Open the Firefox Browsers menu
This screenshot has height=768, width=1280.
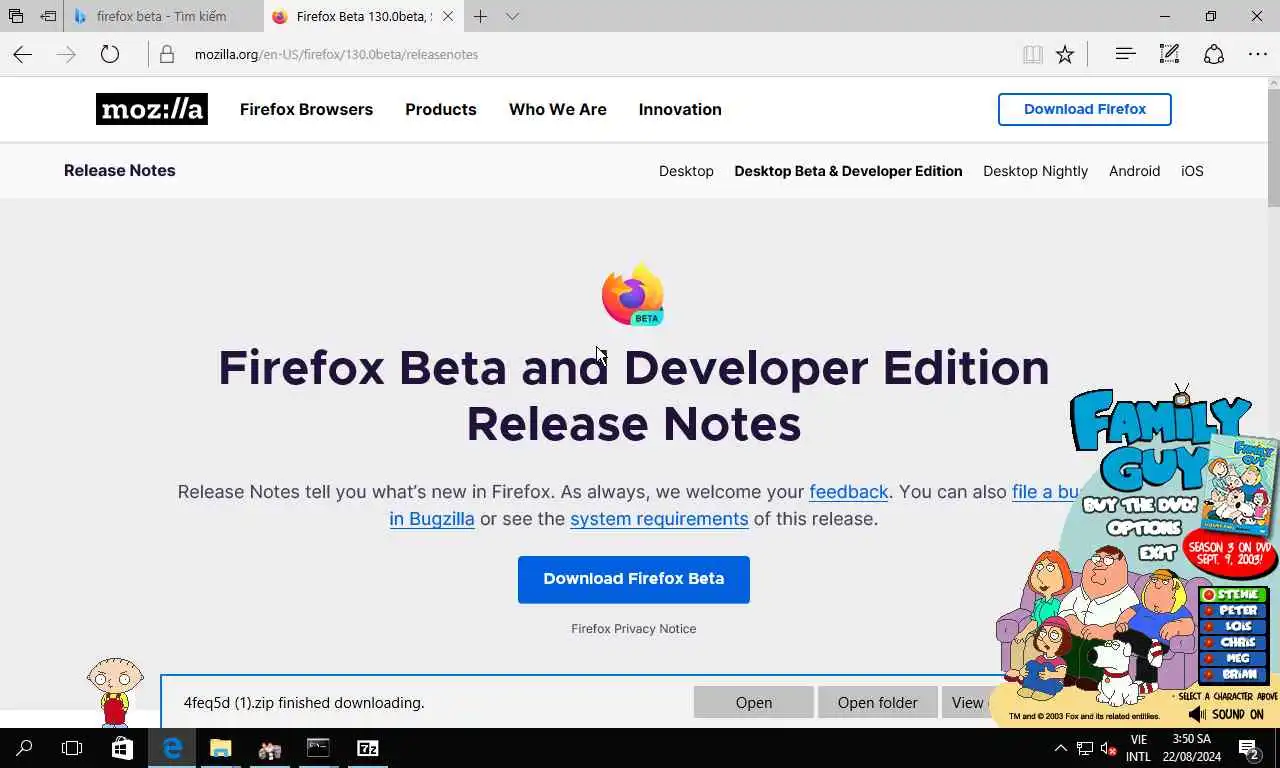[306, 109]
